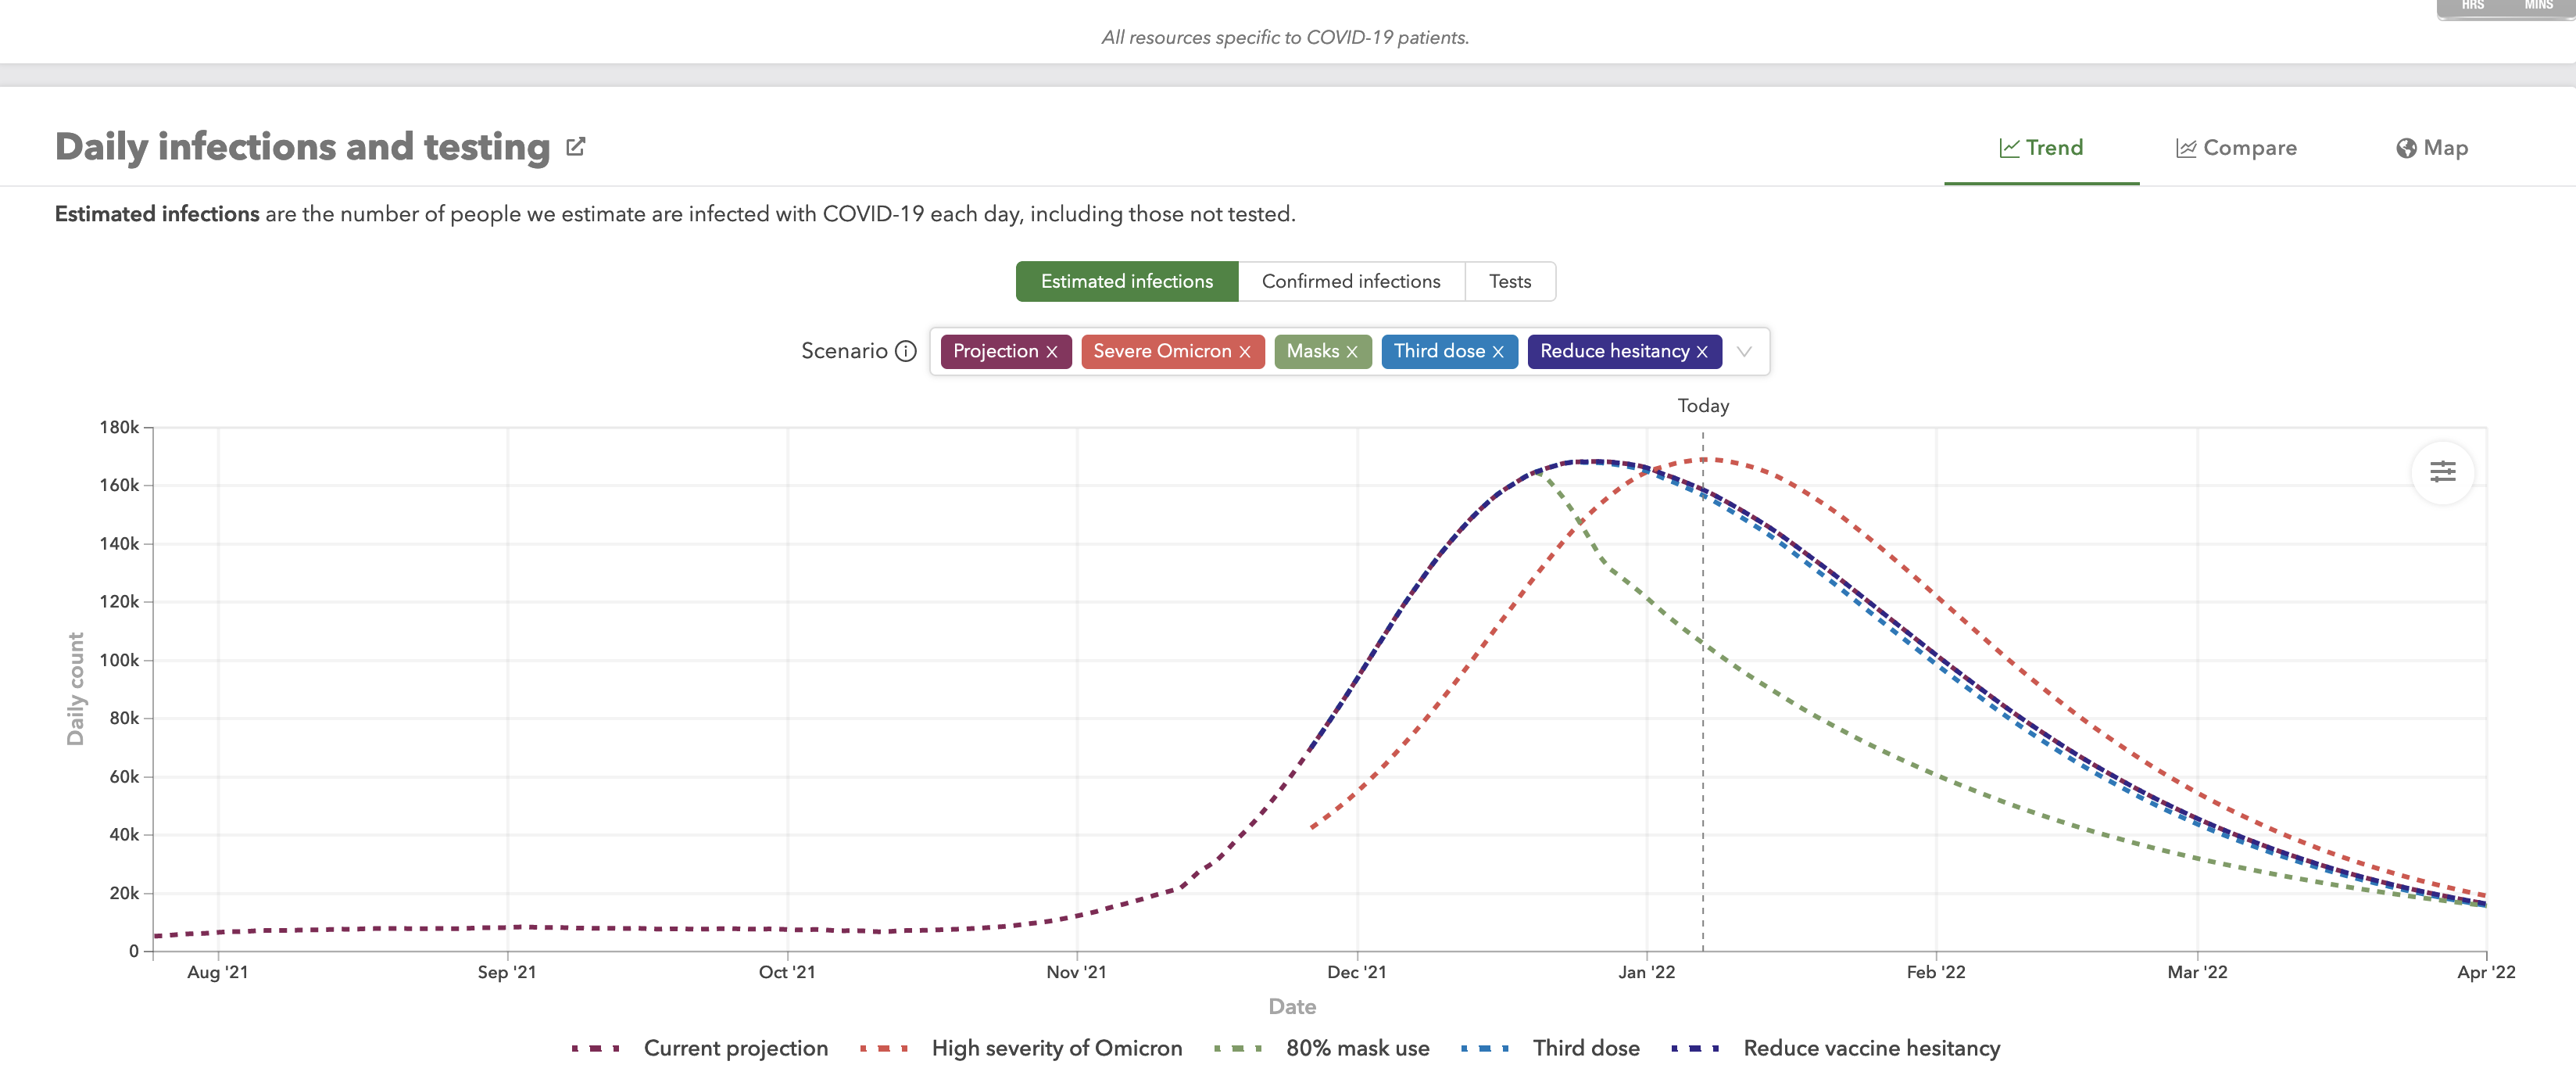Click the Feb '22 axis label
The height and width of the screenshot is (1079, 2576).
click(1936, 972)
